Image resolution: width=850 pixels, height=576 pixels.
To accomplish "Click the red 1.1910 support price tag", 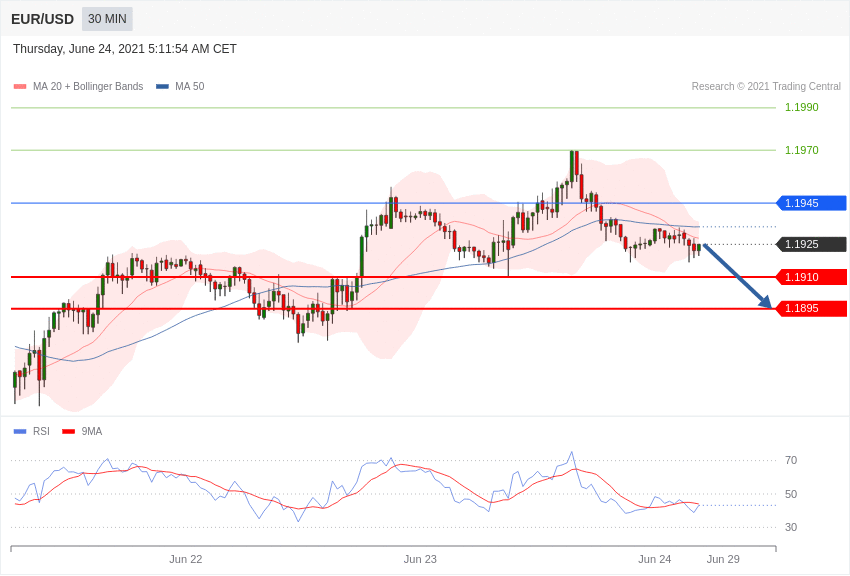I will [x=812, y=277].
